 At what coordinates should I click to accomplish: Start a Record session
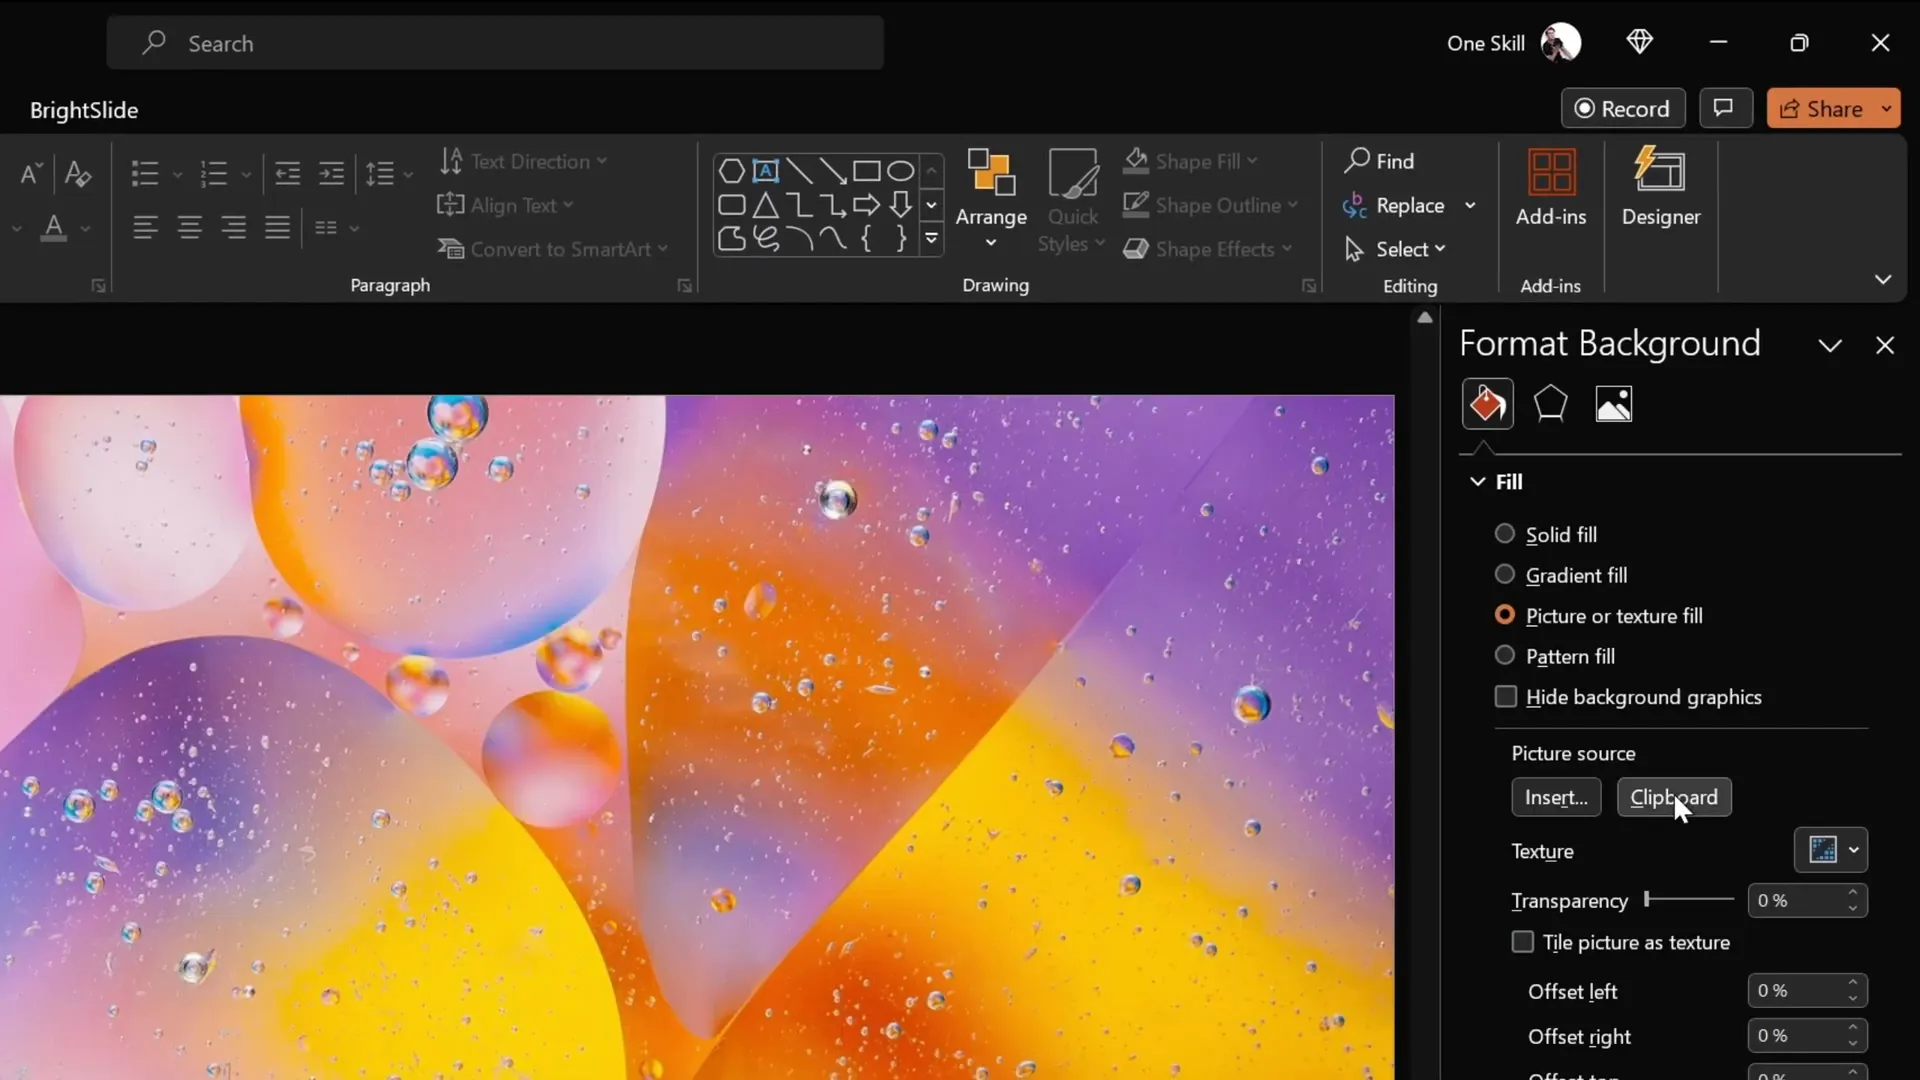tap(1622, 108)
